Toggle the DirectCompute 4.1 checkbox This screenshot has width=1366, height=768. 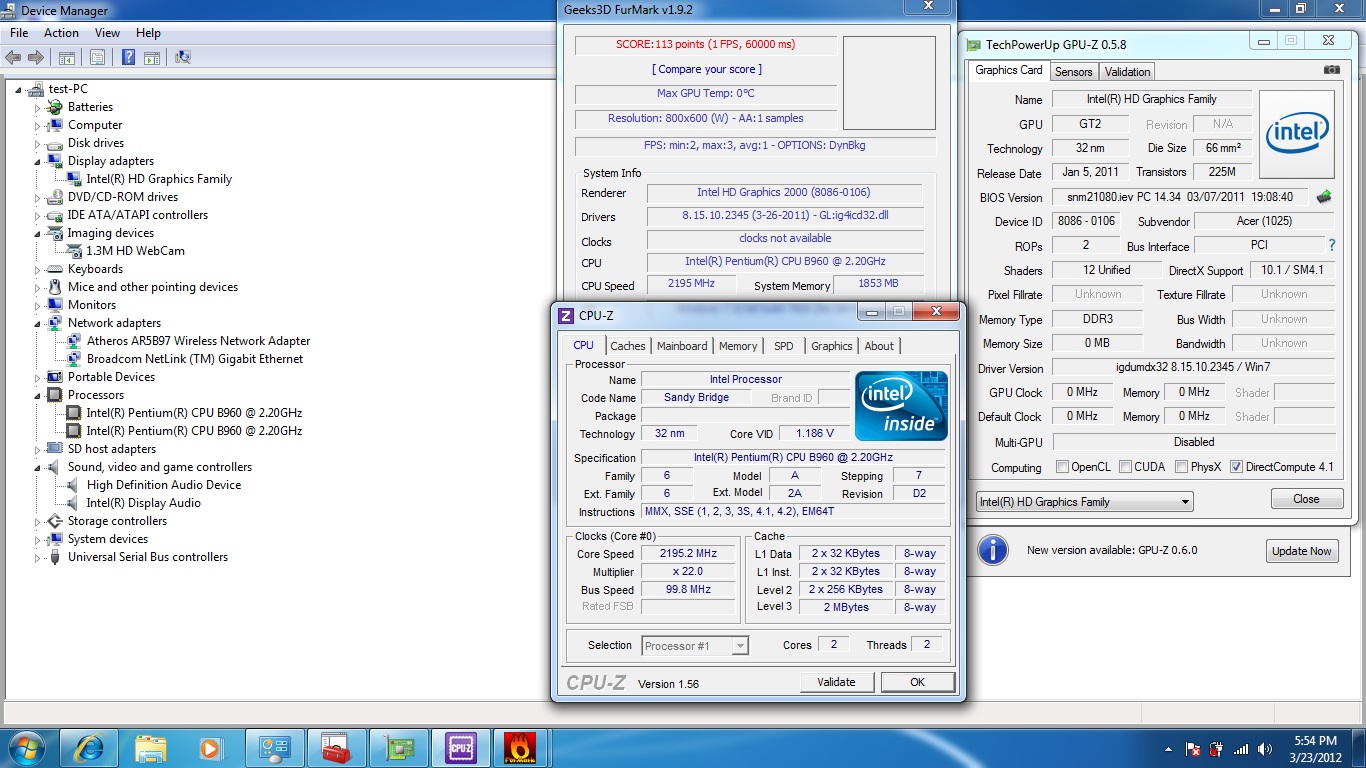(1237, 467)
